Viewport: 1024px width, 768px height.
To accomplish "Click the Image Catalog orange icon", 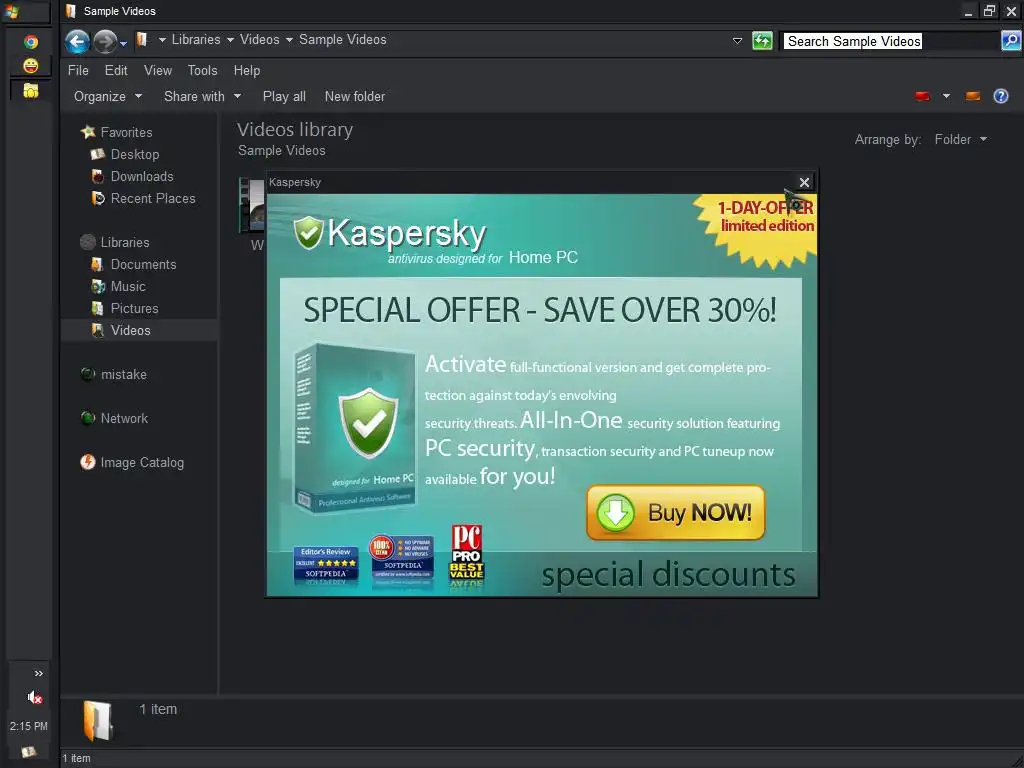I will [88, 462].
